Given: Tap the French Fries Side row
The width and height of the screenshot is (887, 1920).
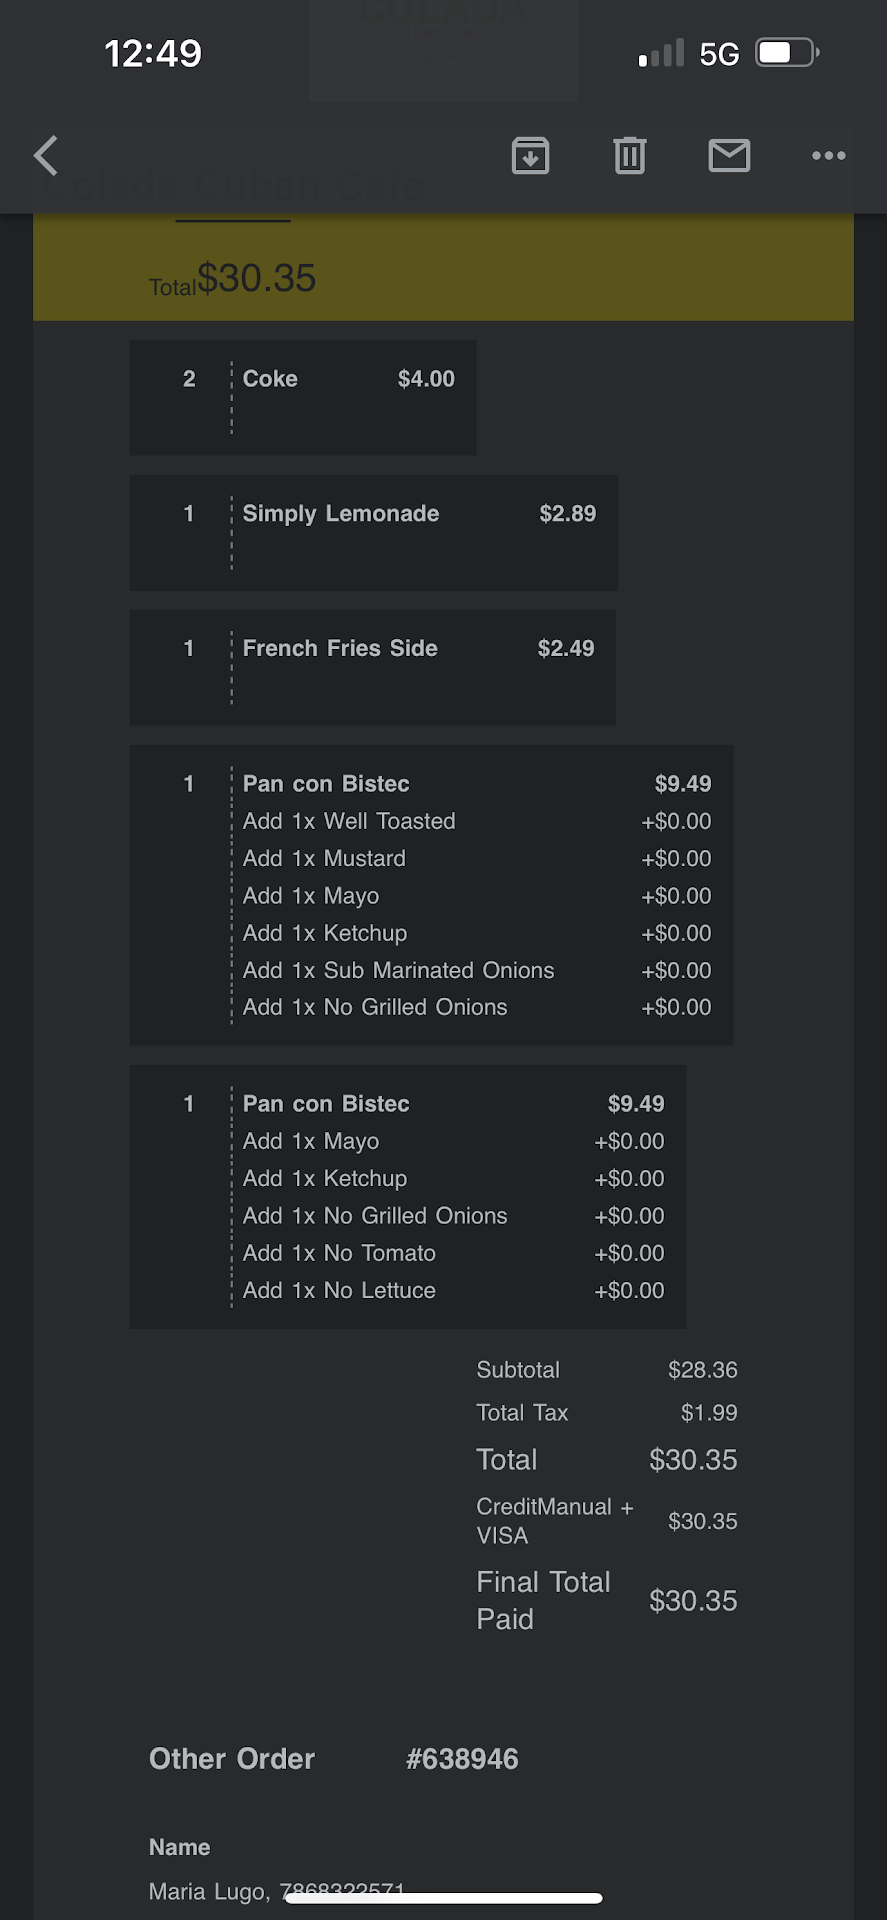Looking at the screenshot, I should tap(372, 649).
